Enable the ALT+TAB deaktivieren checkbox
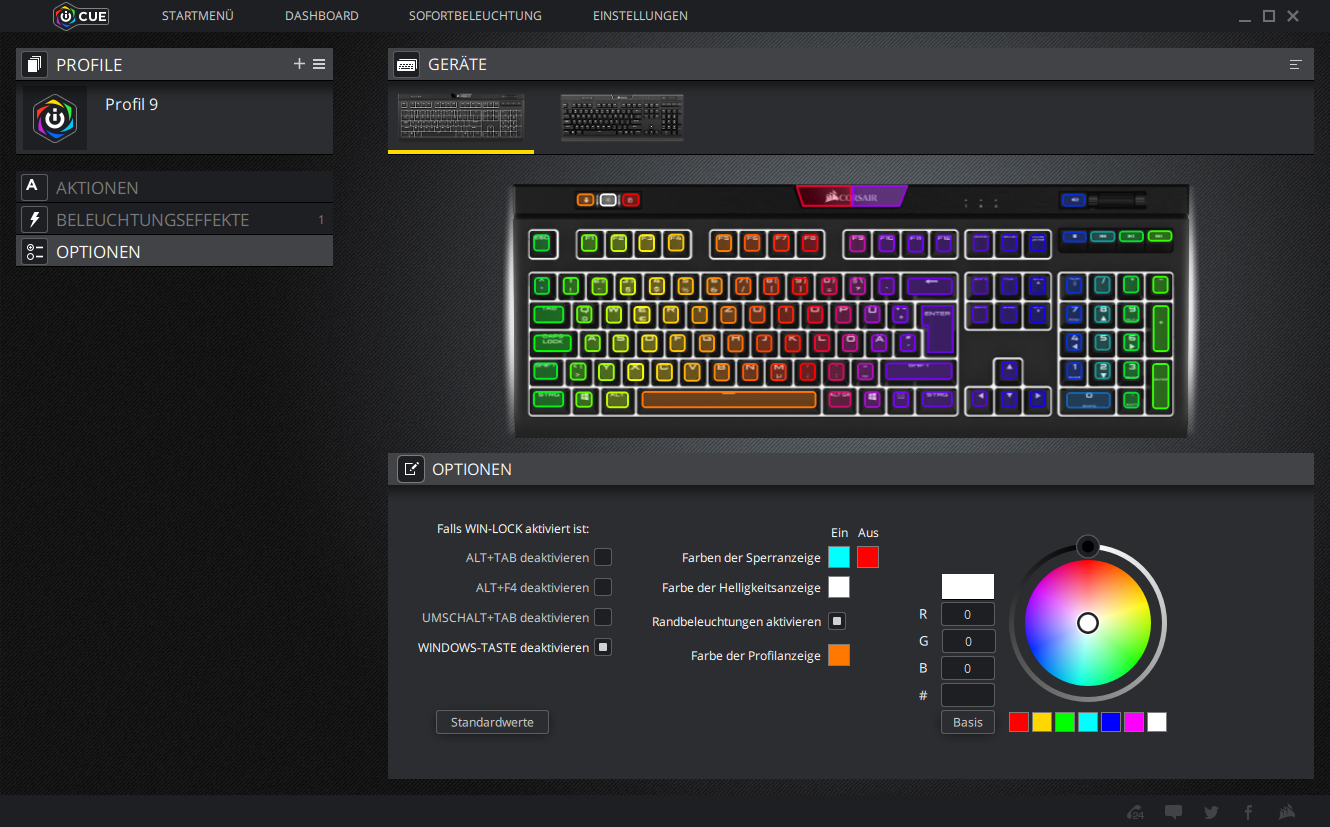 (x=603, y=557)
